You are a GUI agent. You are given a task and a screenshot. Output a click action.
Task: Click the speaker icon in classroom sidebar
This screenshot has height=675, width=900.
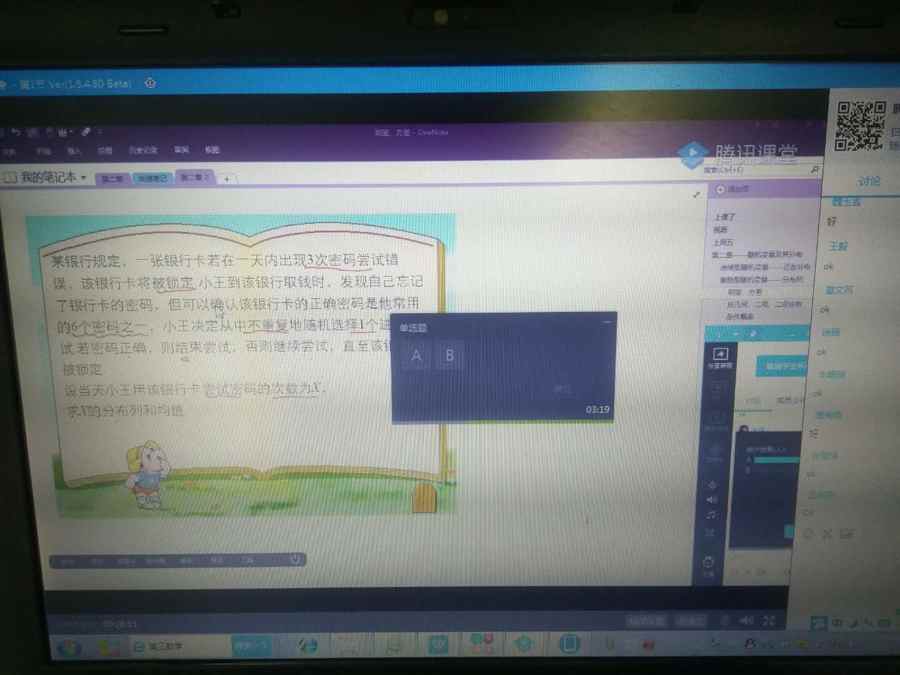(712, 499)
